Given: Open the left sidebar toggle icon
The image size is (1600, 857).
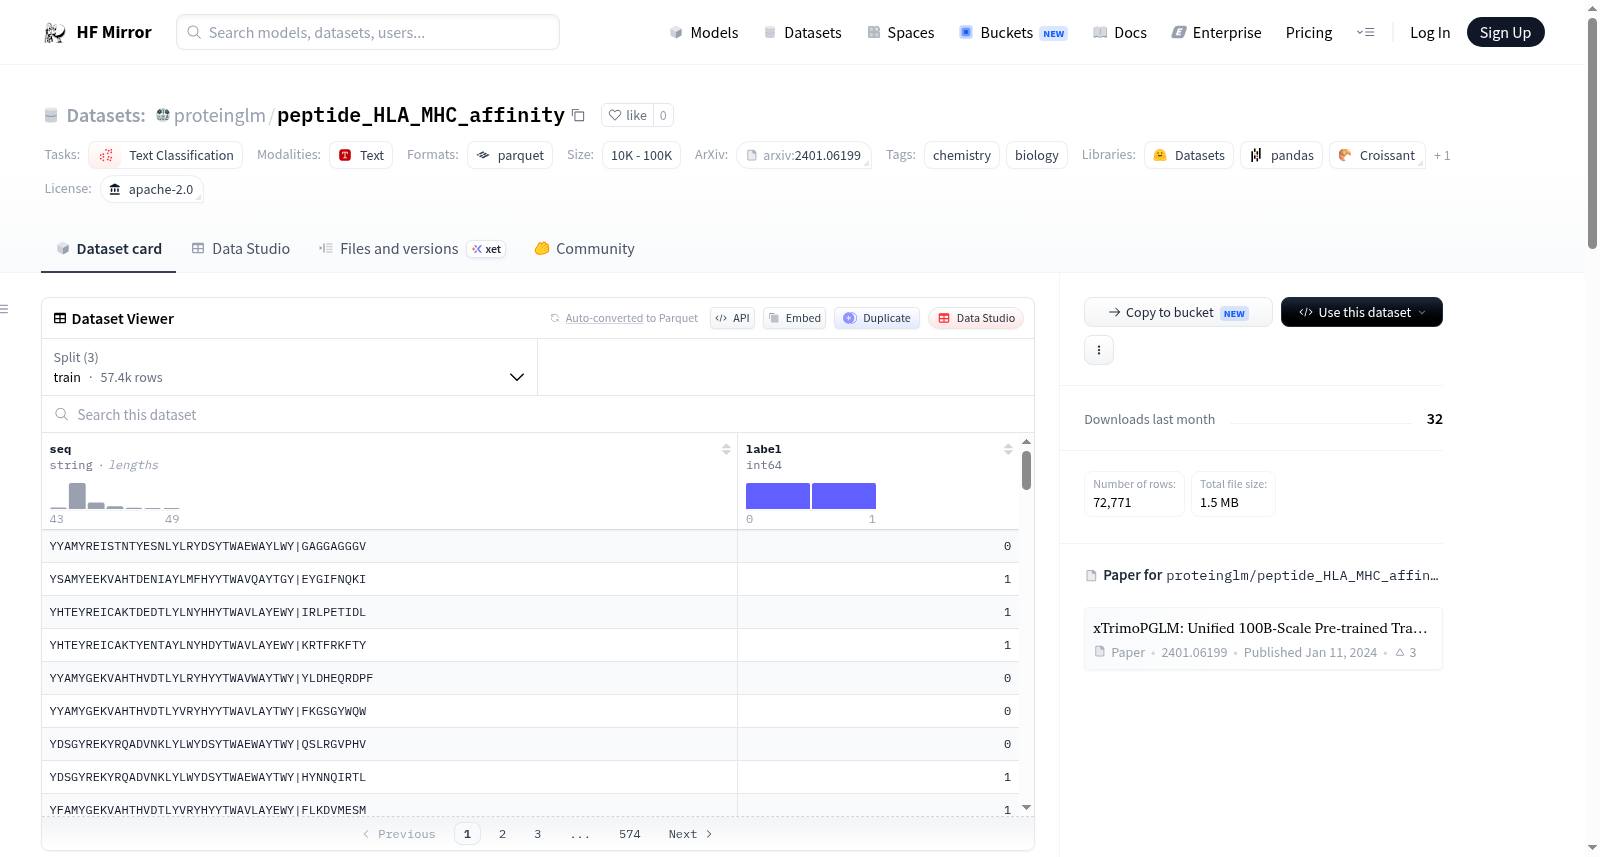Looking at the screenshot, I should (x=4, y=309).
